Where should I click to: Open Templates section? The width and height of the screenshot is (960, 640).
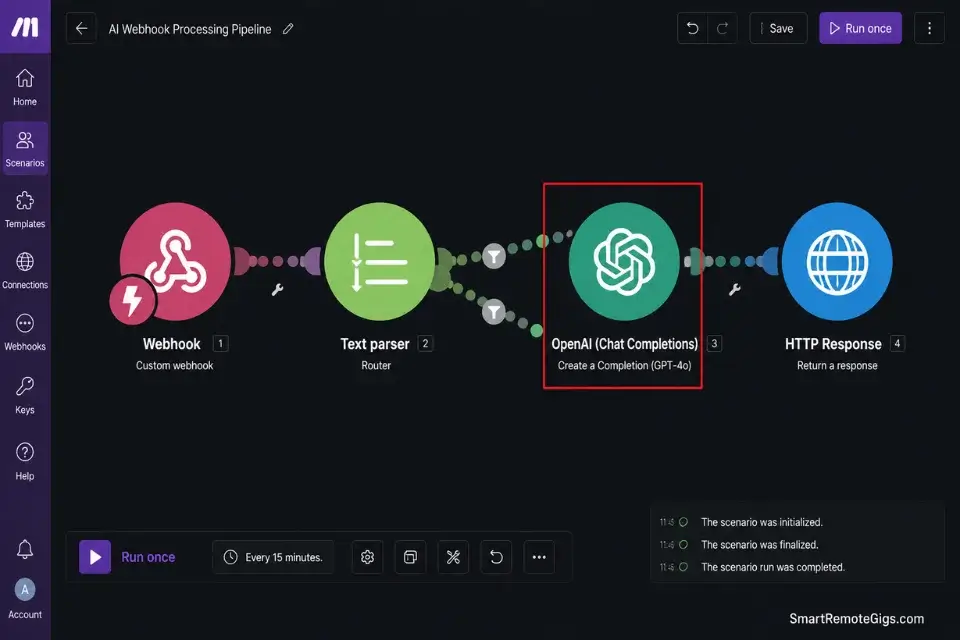(x=25, y=209)
